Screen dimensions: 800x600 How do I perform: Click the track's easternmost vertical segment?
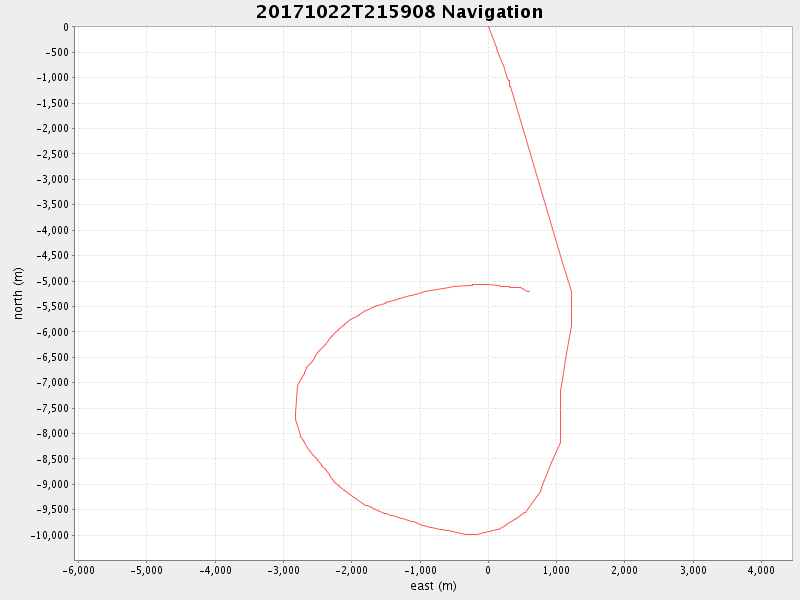[x=571, y=308]
